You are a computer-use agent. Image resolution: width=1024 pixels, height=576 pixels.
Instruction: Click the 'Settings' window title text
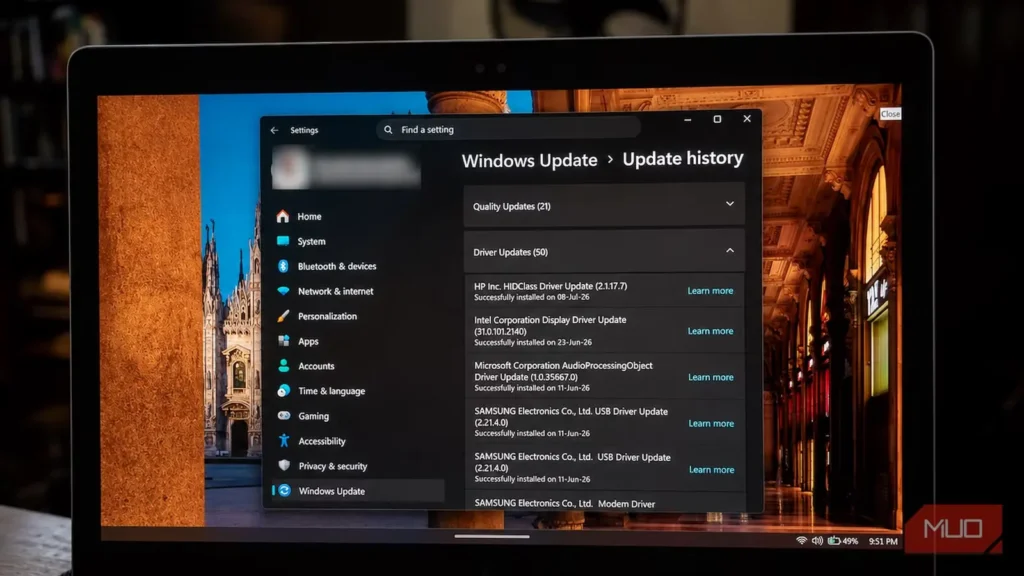(x=304, y=130)
